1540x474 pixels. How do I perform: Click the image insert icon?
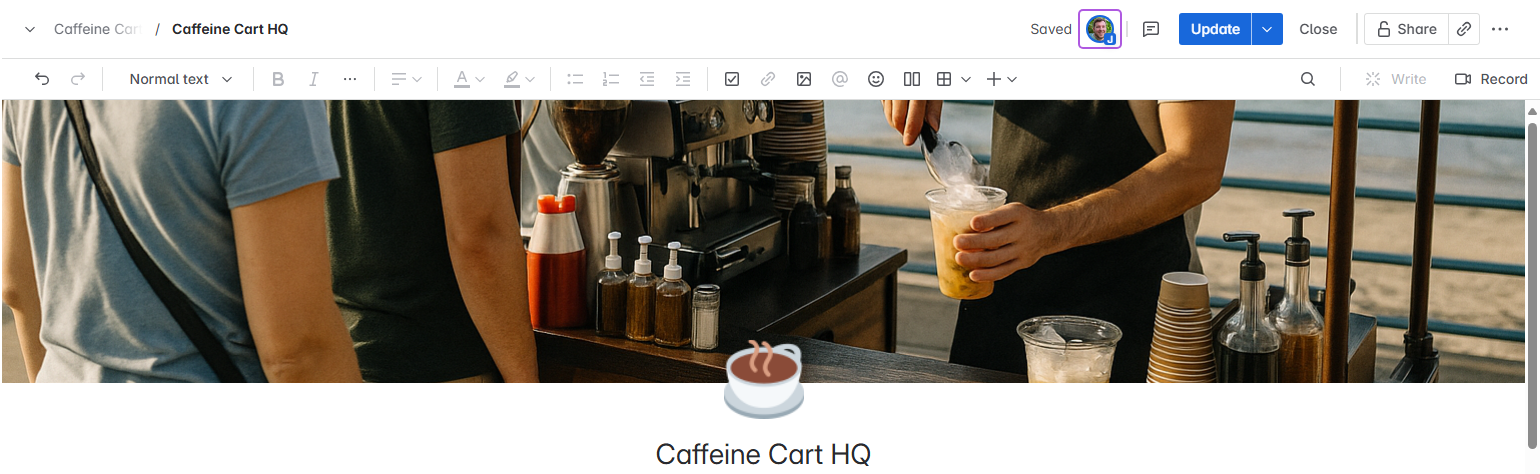(x=804, y=79)
